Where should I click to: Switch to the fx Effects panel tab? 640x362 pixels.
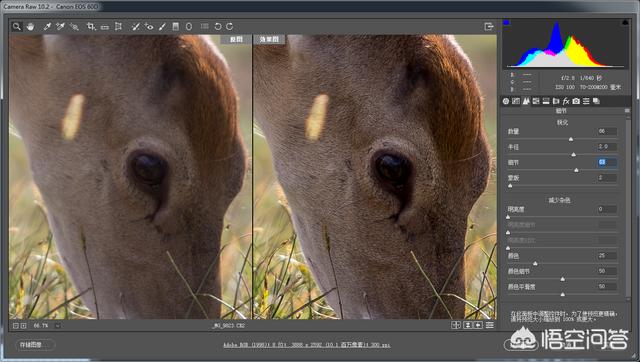566,101
